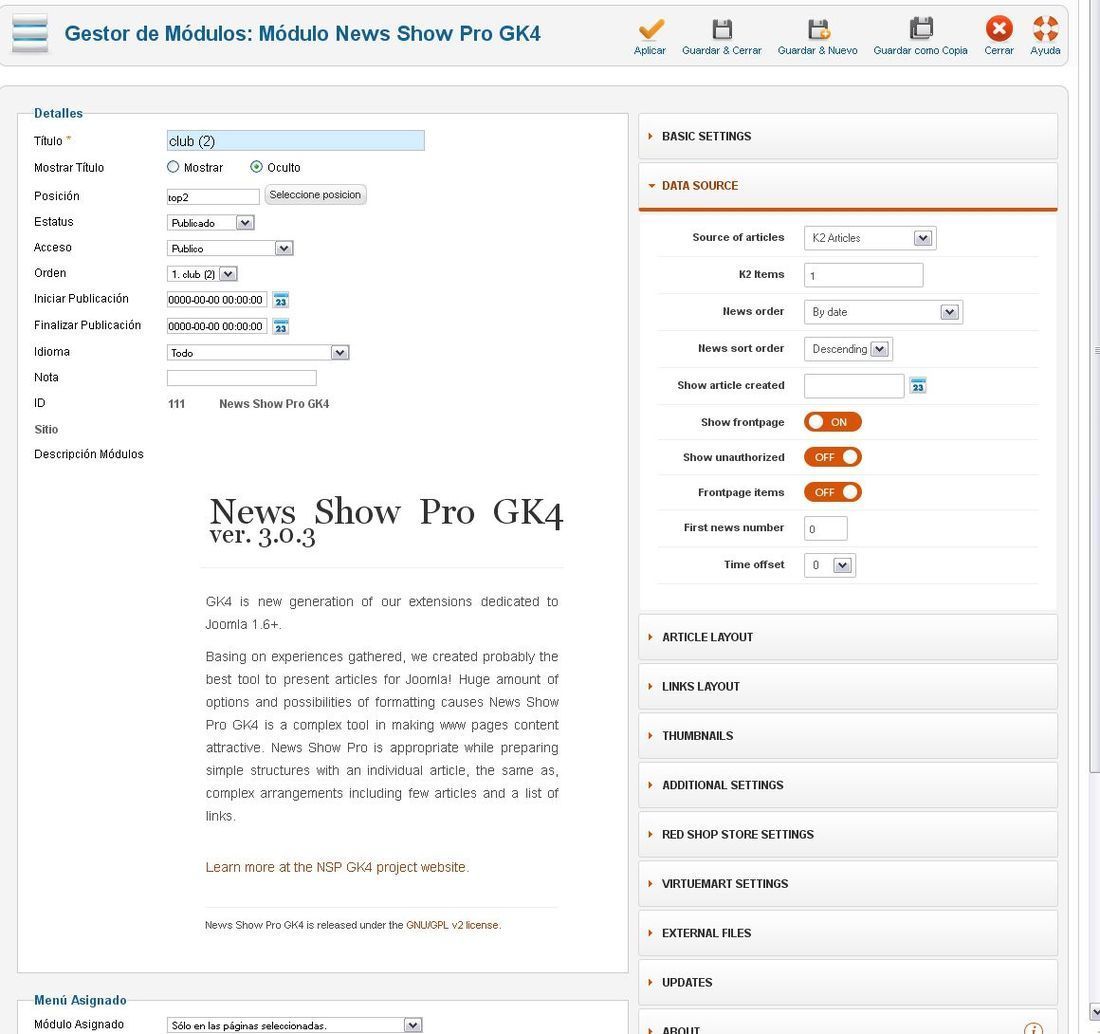Toggle the Show unauthorized switch

833,457
